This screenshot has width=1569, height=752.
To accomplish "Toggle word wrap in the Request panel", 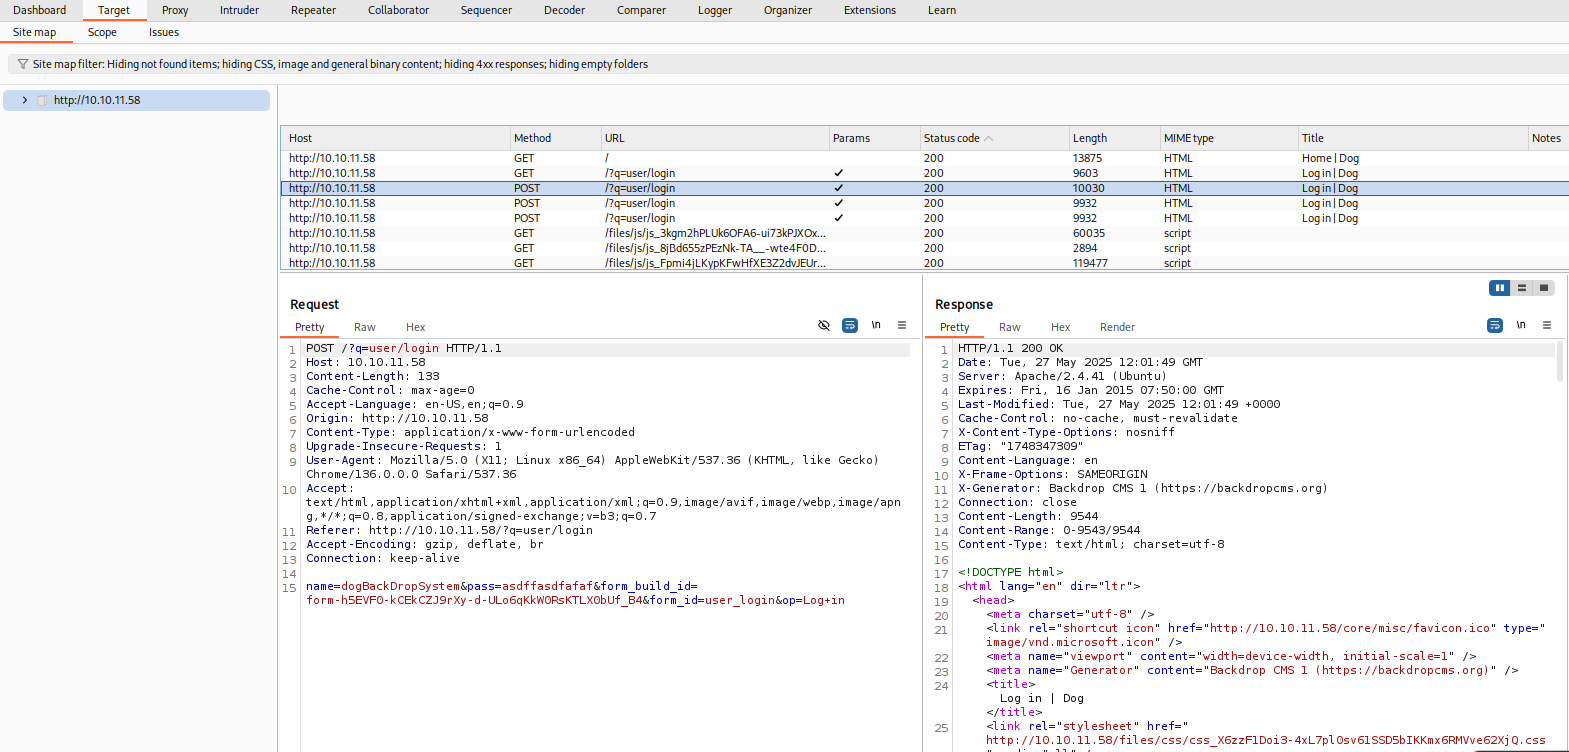I will 850,326.
